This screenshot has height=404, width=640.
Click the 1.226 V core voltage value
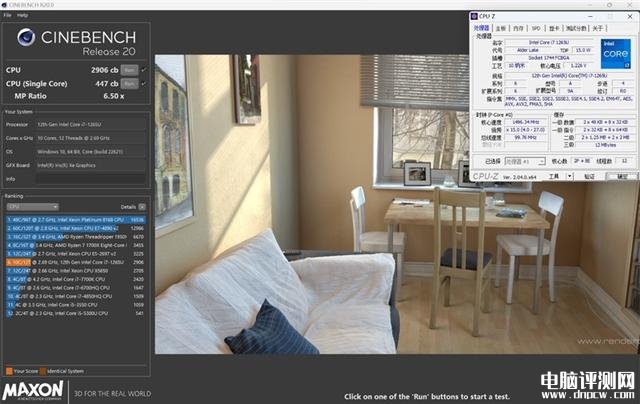[578, 66]
